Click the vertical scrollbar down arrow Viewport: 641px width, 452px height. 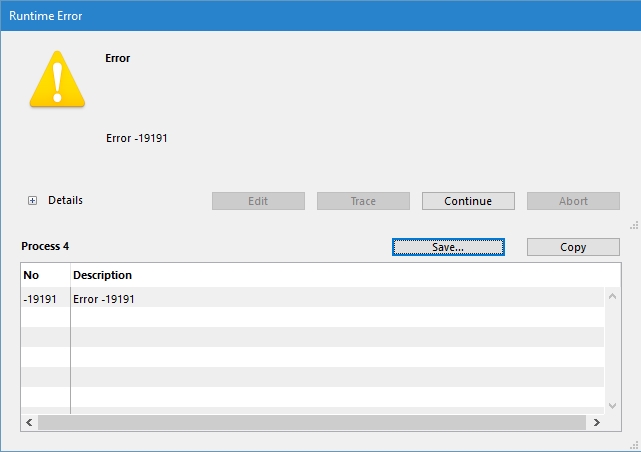613,405
